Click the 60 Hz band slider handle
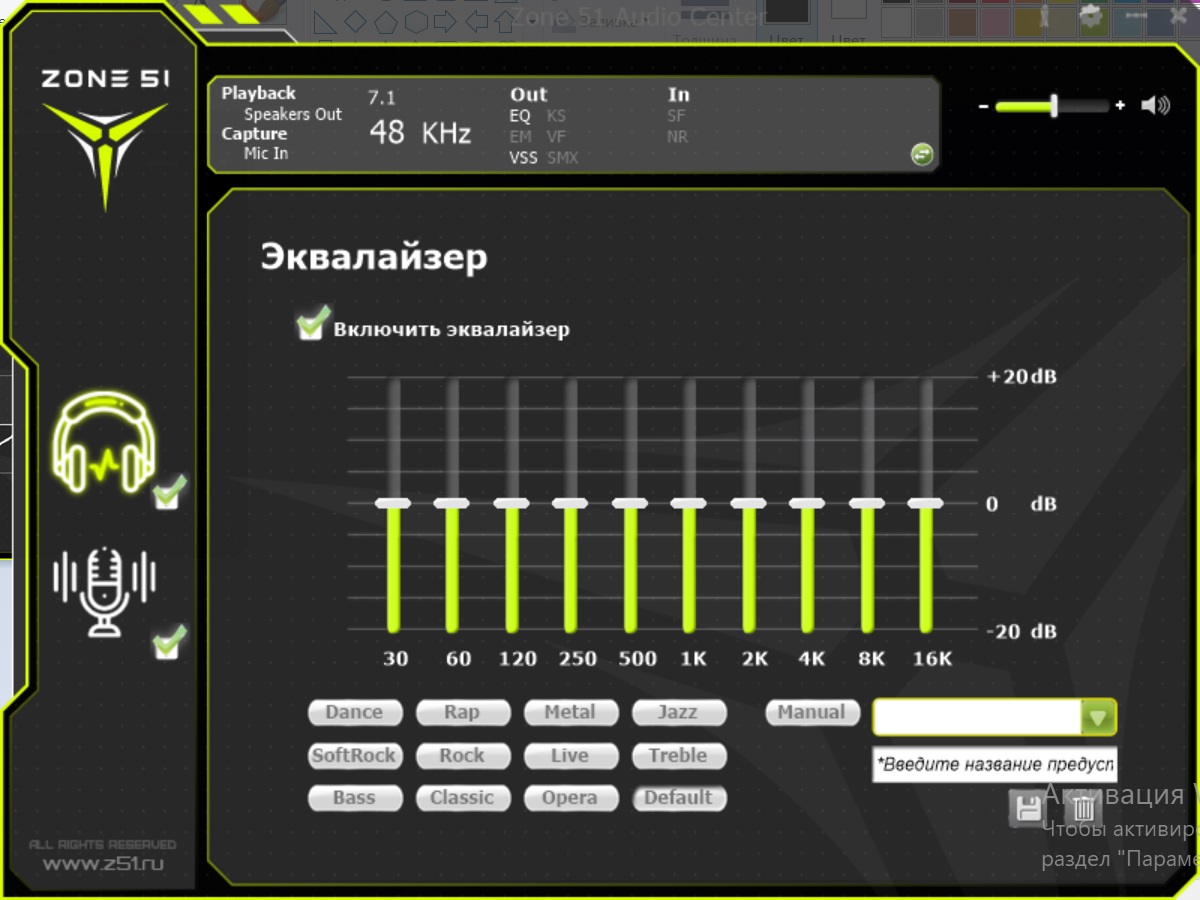 click(453, 503)
